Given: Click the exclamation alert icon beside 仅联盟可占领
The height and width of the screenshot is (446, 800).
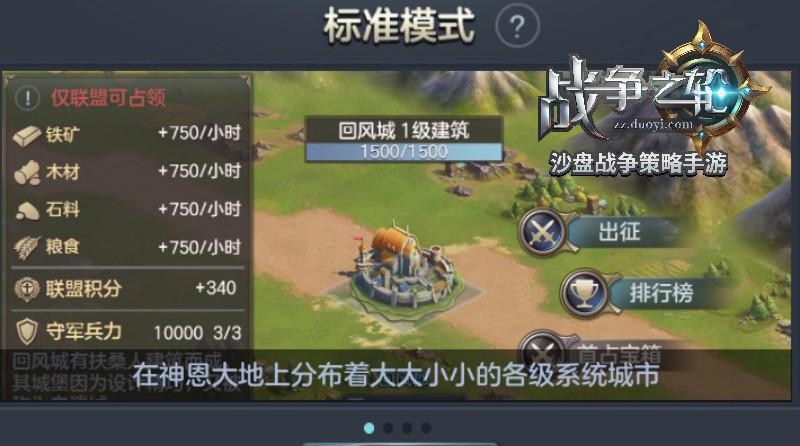Looking at the screenshot, I should (x=28, y=97).
